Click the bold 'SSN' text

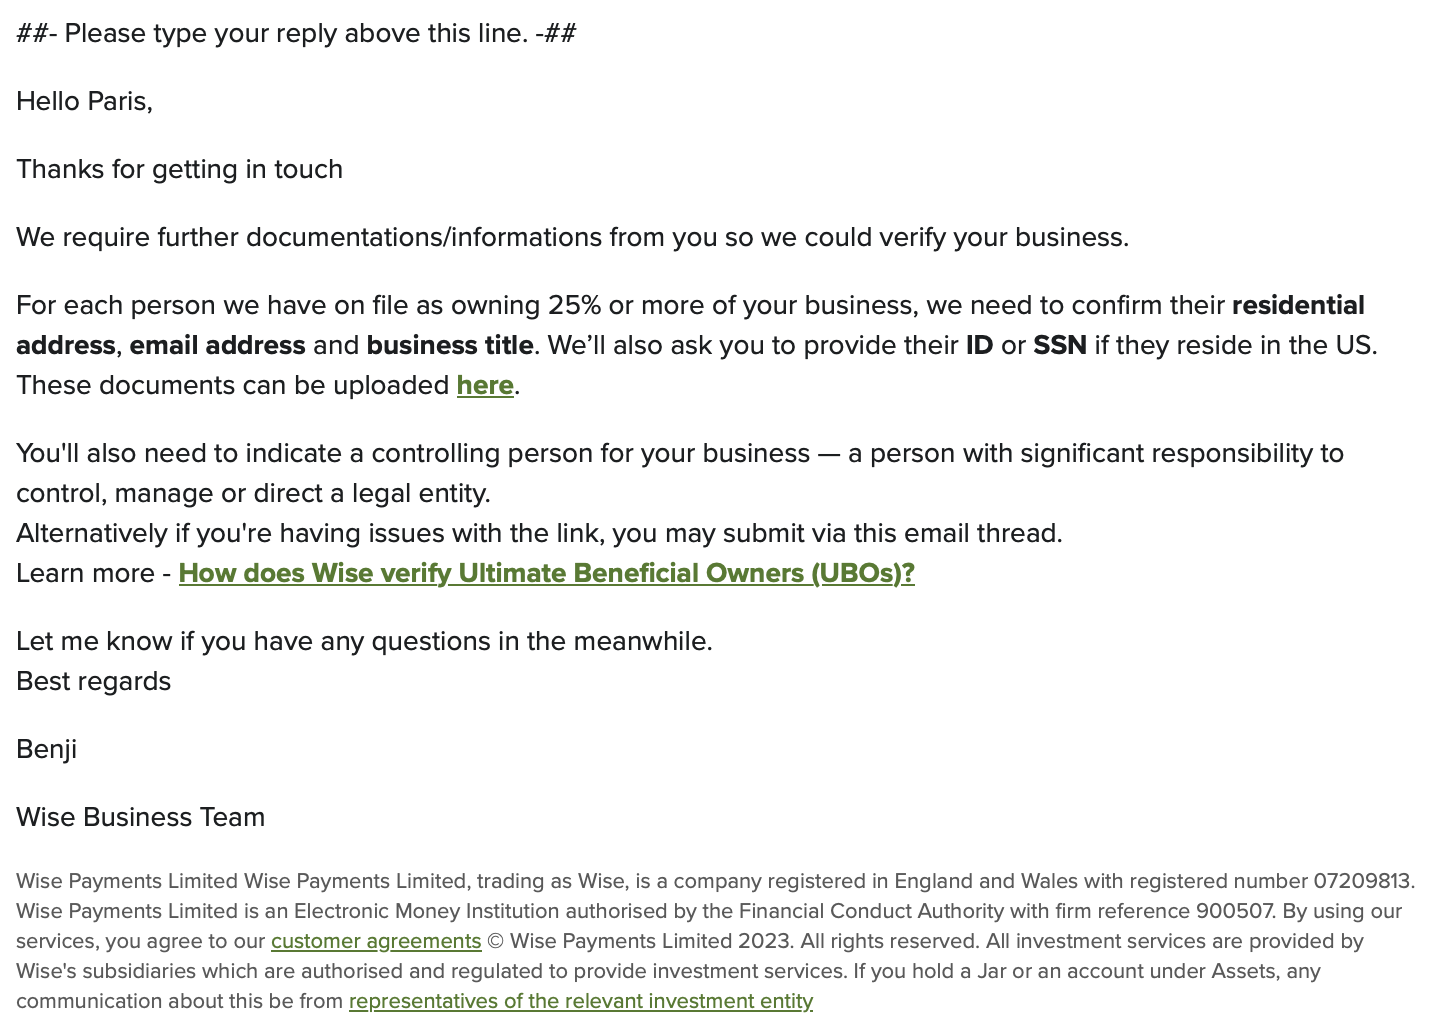(1060, 345)
